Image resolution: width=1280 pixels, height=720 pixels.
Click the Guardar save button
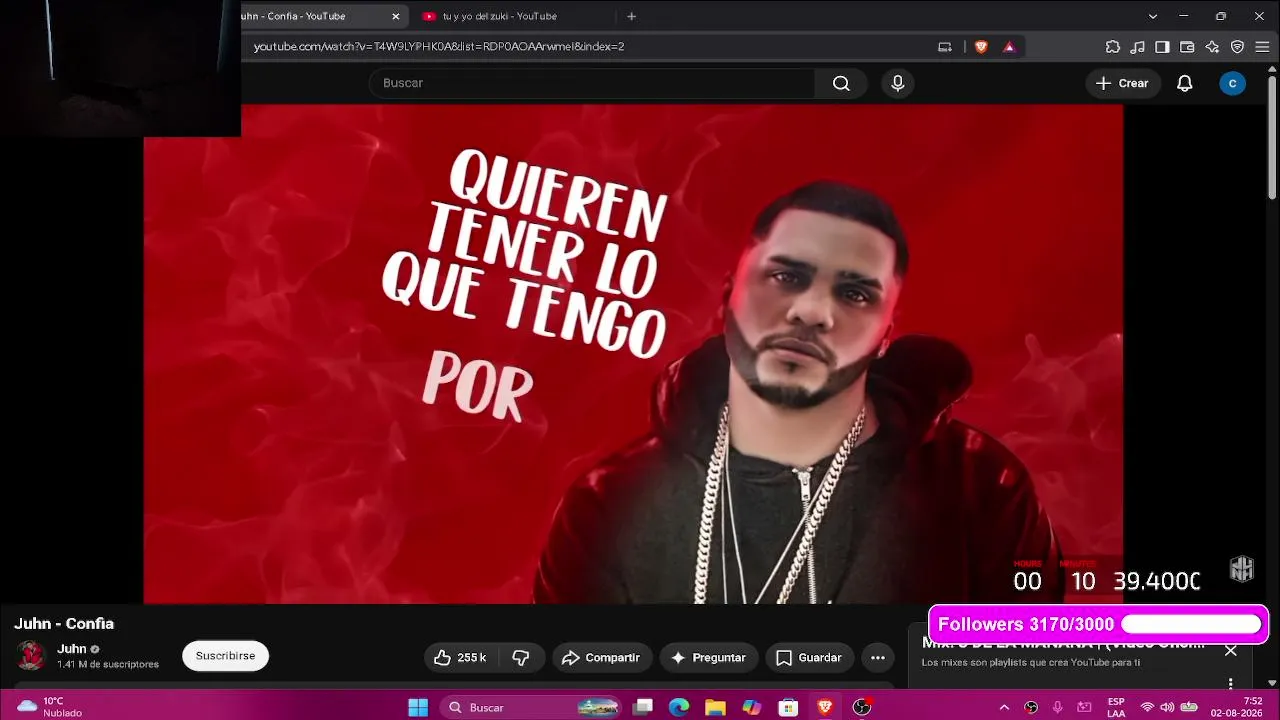(809, 657)
